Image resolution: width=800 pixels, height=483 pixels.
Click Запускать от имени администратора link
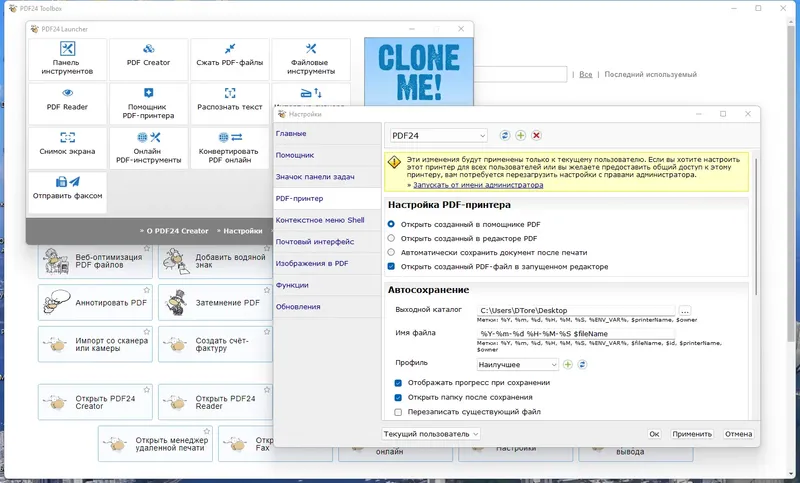pyautogui.click(x=478, y=185)
